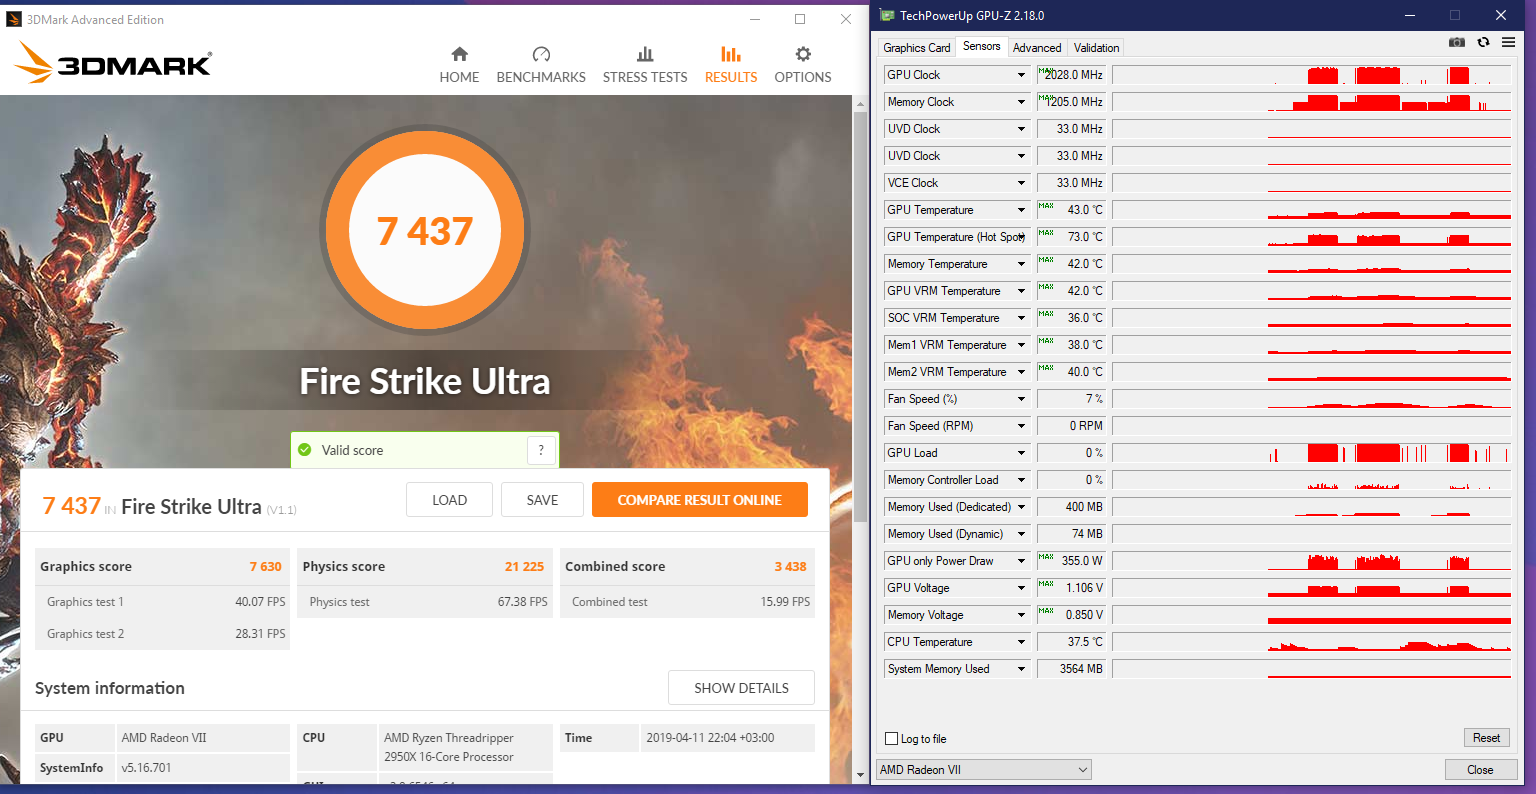The image size is (1536, 794).
Task: Open the BENCHMARKS section
Action: [x=541, y=65]
